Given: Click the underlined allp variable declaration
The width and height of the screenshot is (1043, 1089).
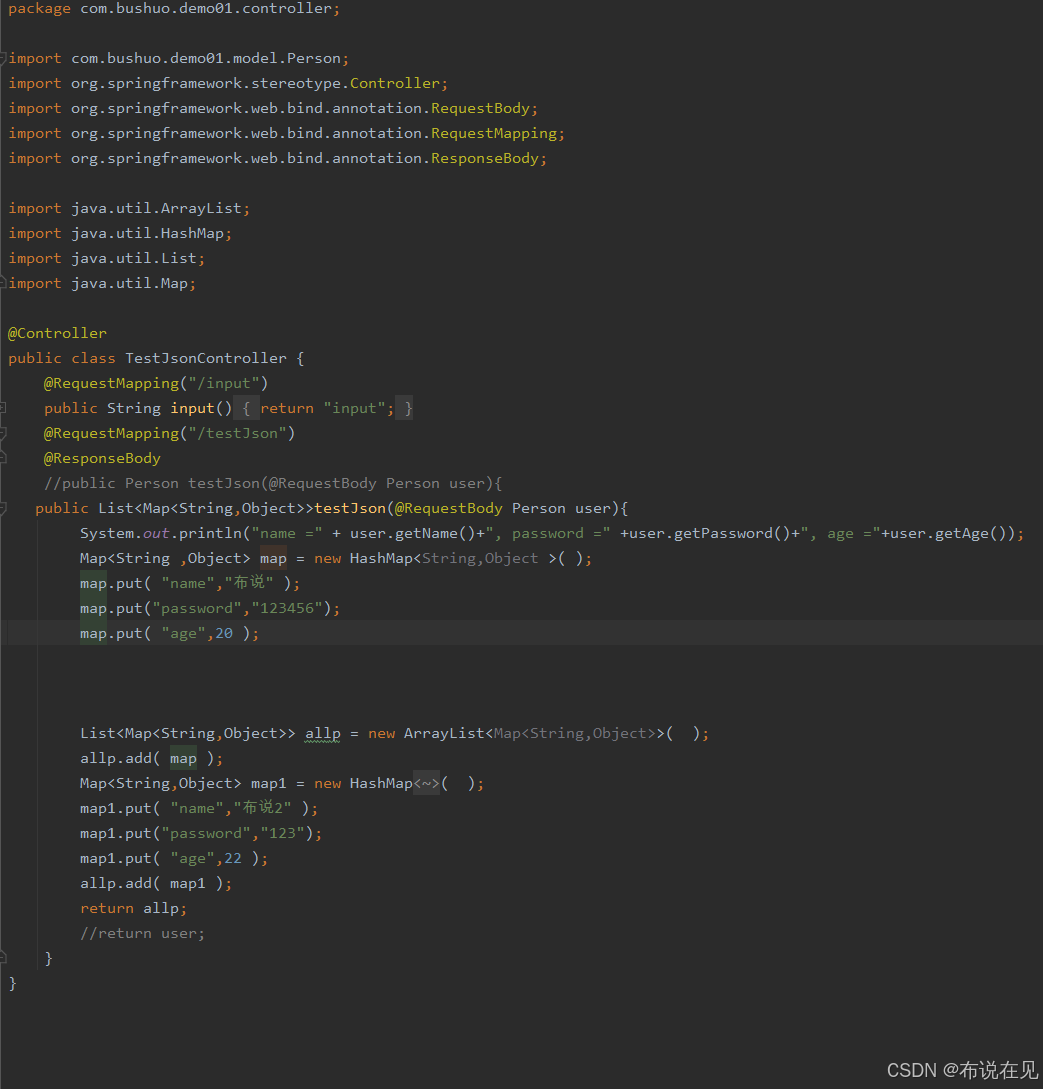Looking at the screenshot, I should click(x=323, y=733).
